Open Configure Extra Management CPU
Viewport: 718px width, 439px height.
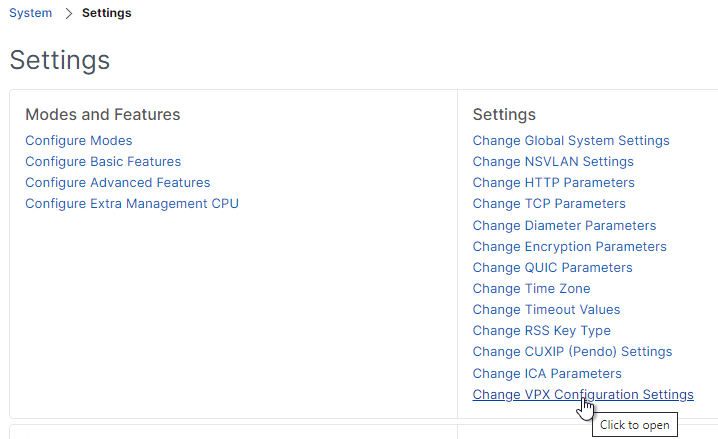coord(132,204)
